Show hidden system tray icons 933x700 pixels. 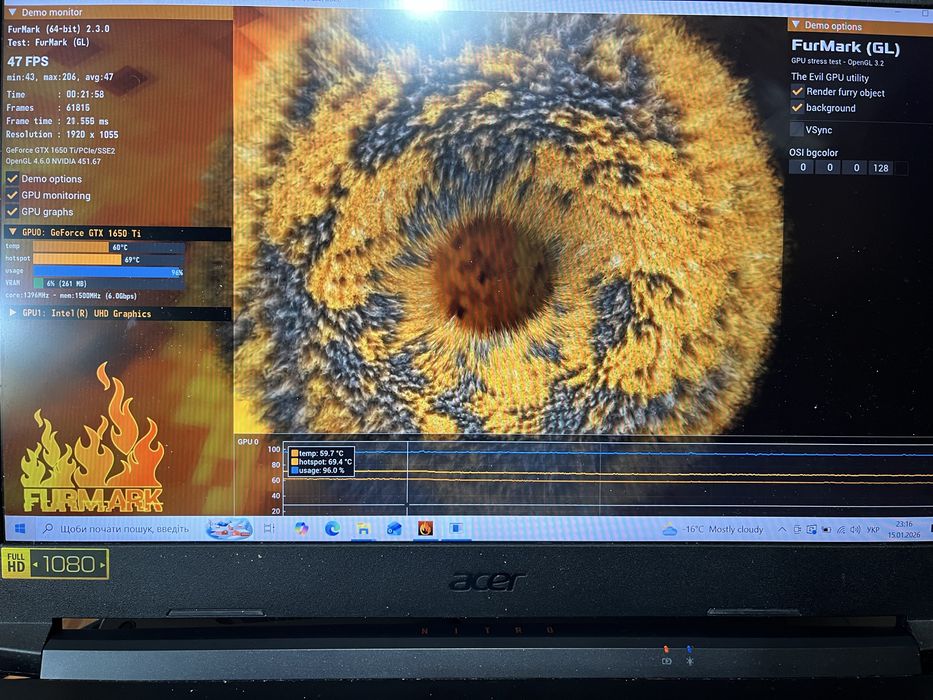click(x=782, y=529)
